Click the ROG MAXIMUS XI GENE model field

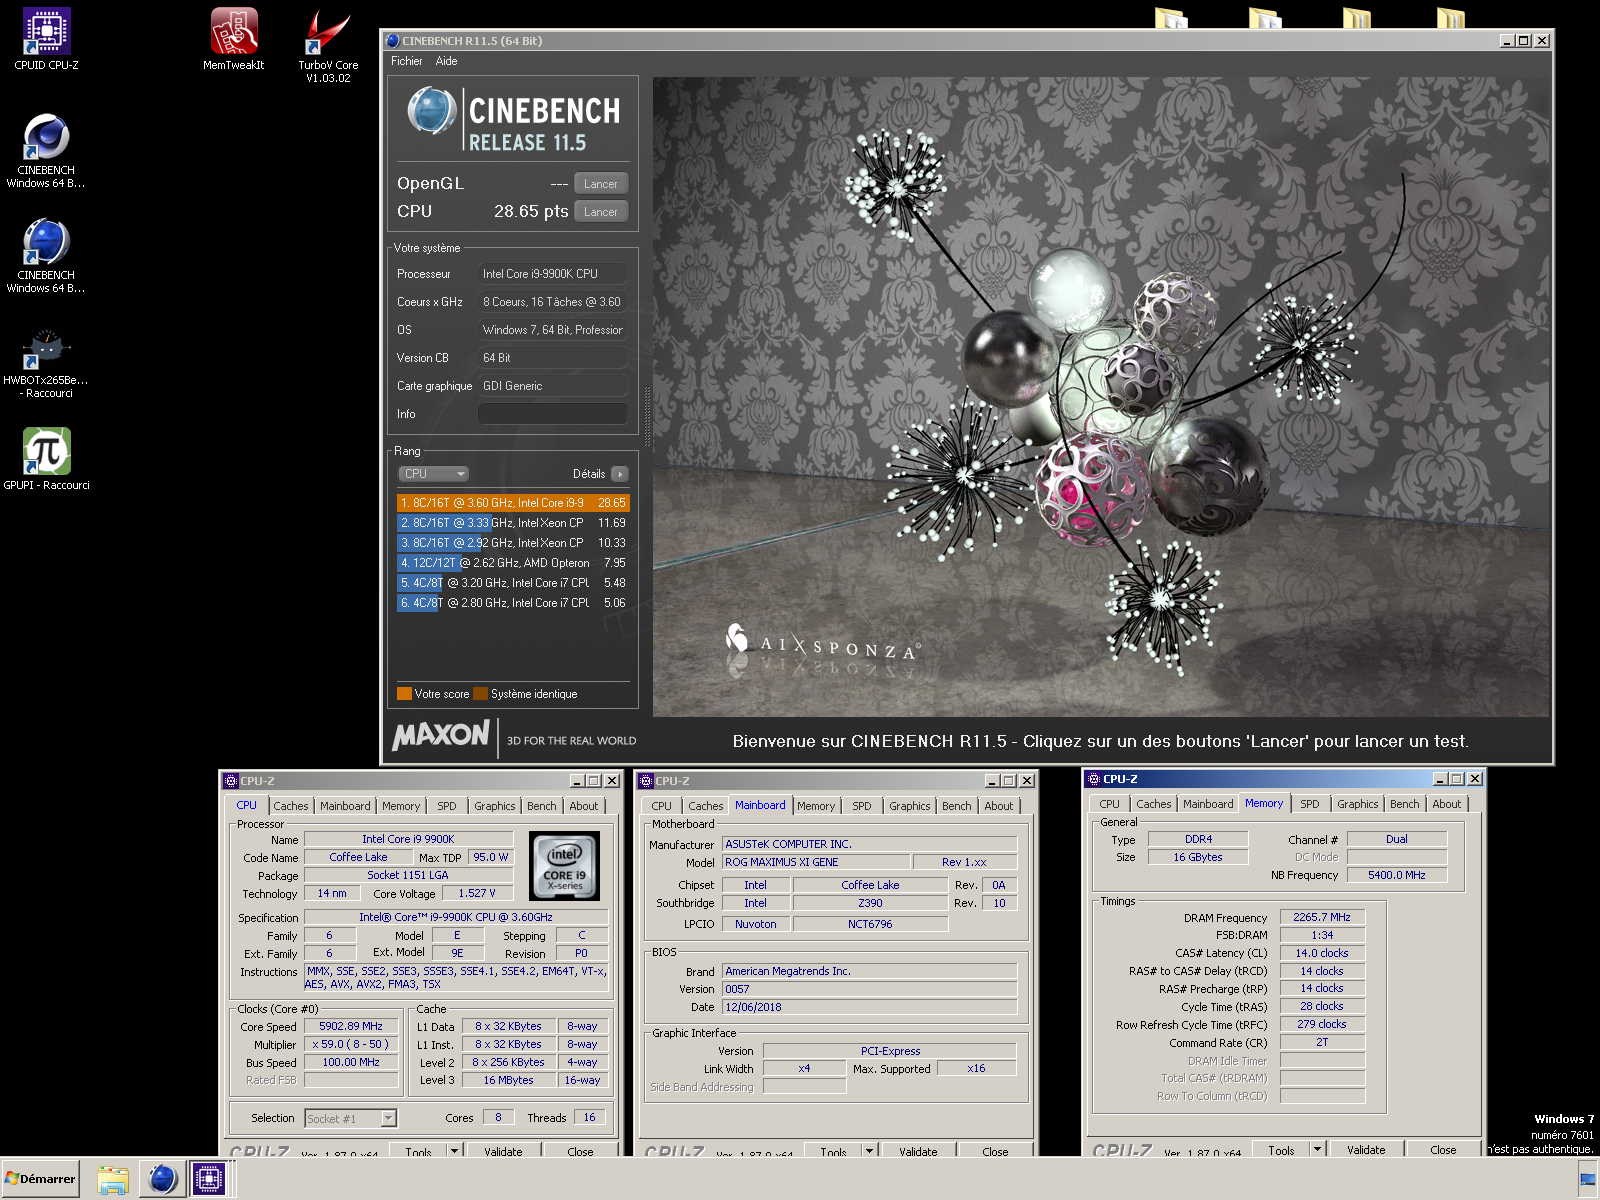[816, 862]
